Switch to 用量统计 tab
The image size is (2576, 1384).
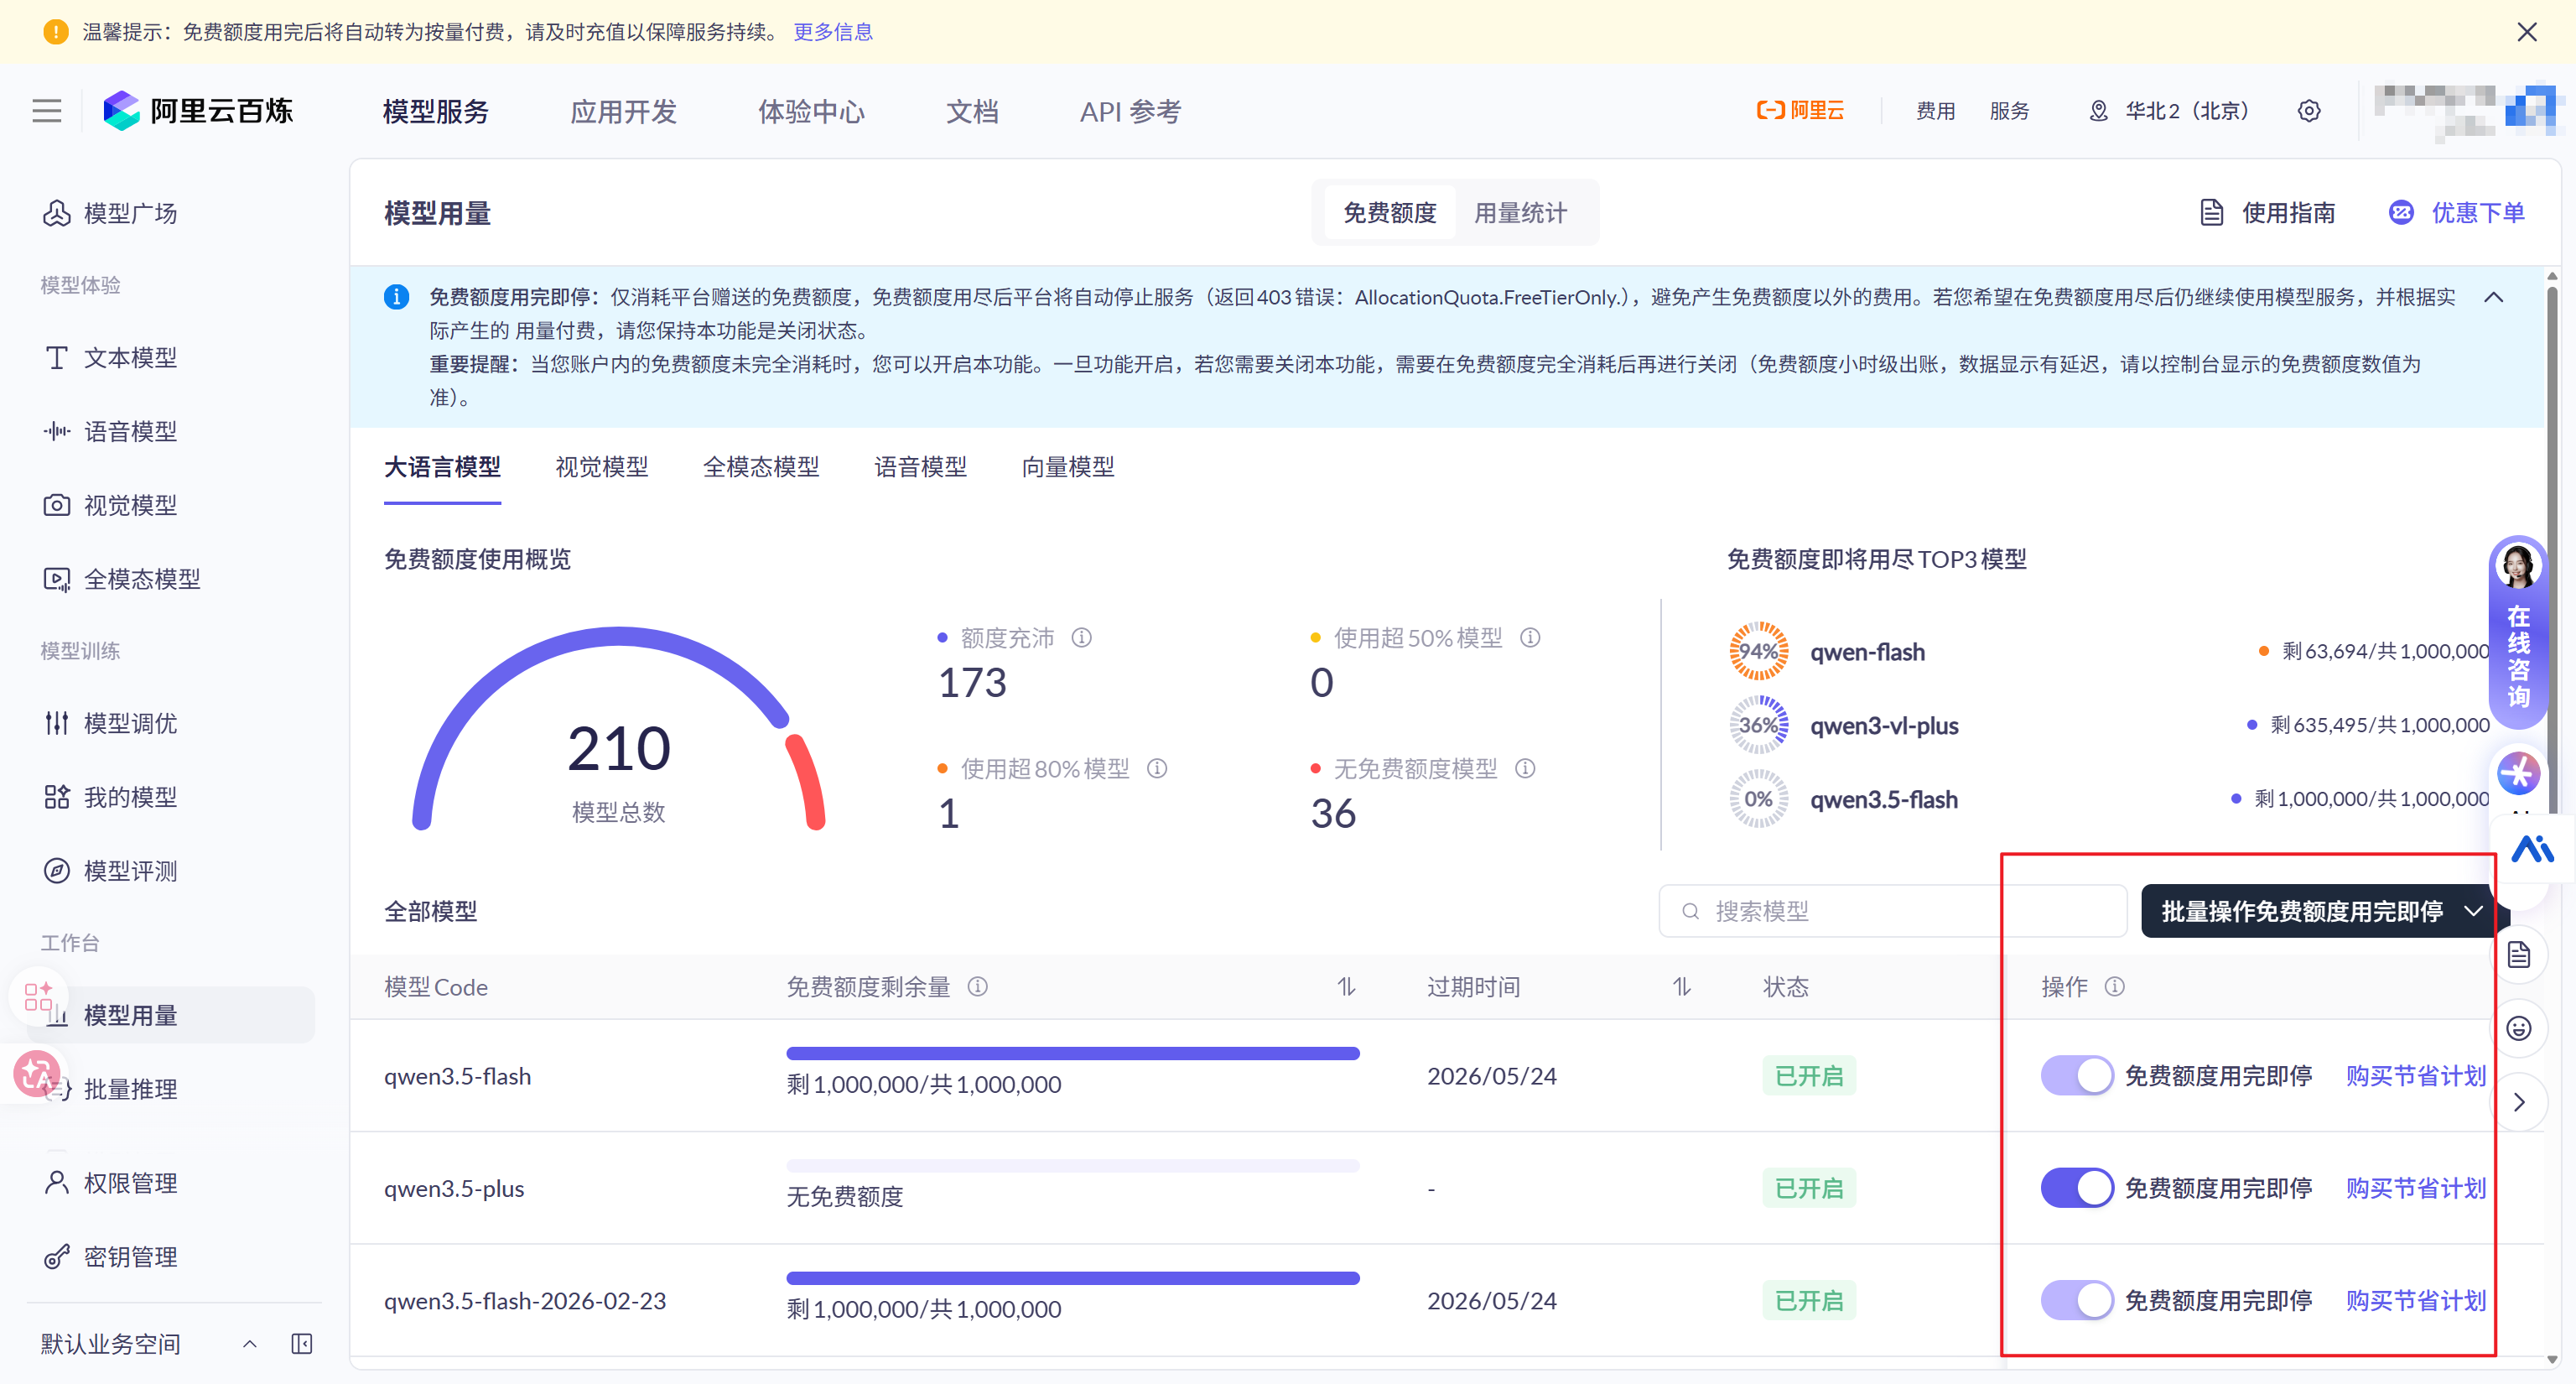(1520, 213)
